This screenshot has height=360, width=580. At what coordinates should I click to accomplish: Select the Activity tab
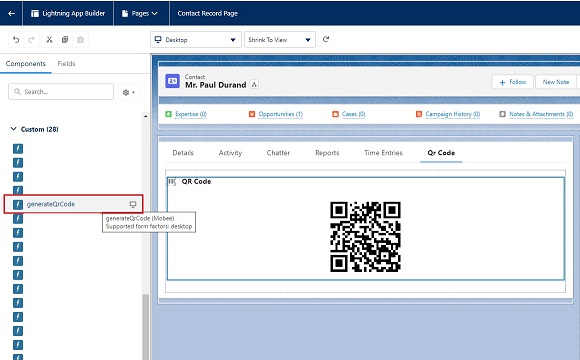[230, 153]
